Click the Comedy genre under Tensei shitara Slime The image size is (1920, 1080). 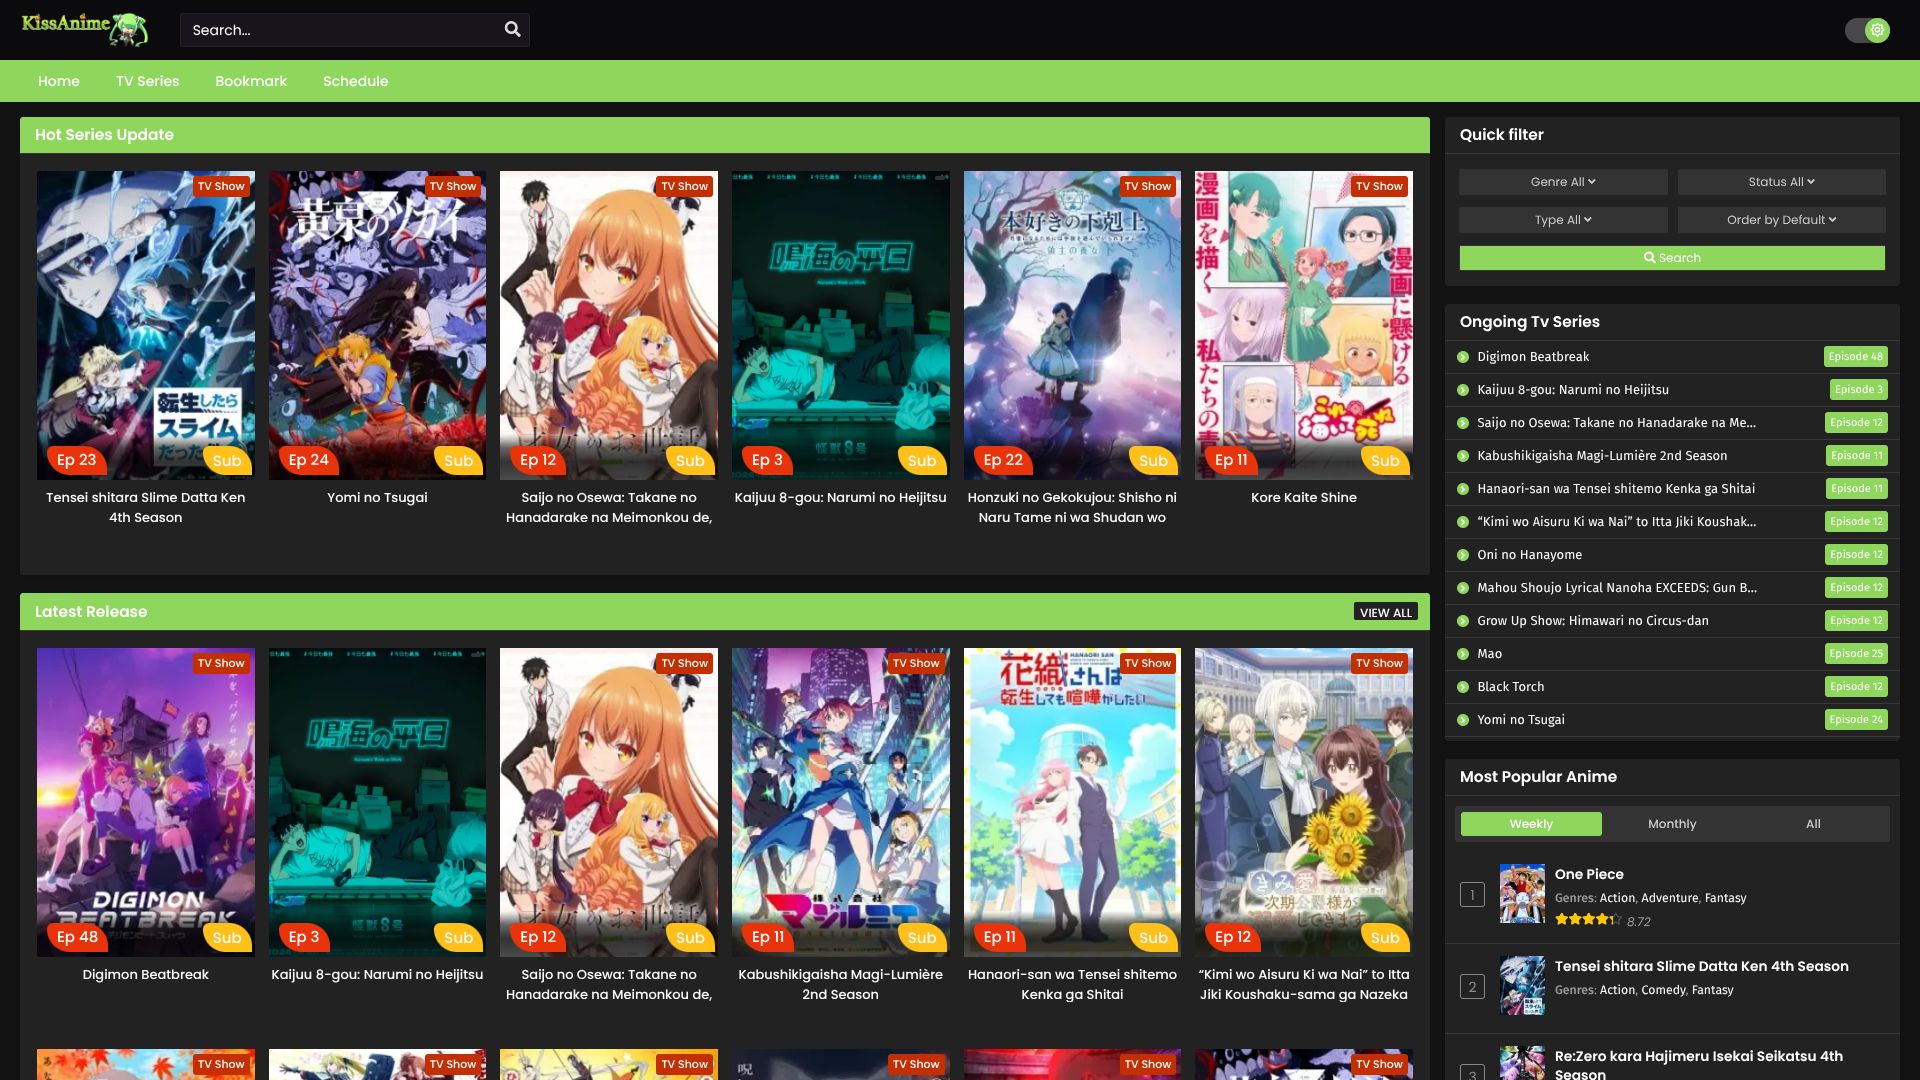(x=1663, y=990)
